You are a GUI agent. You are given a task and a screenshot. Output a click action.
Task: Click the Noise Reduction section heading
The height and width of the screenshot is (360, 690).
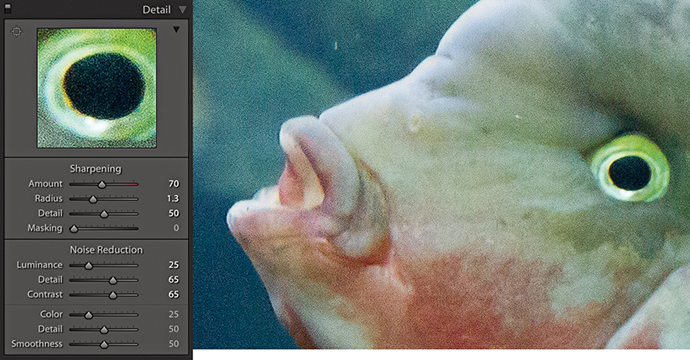coord(106,250)
